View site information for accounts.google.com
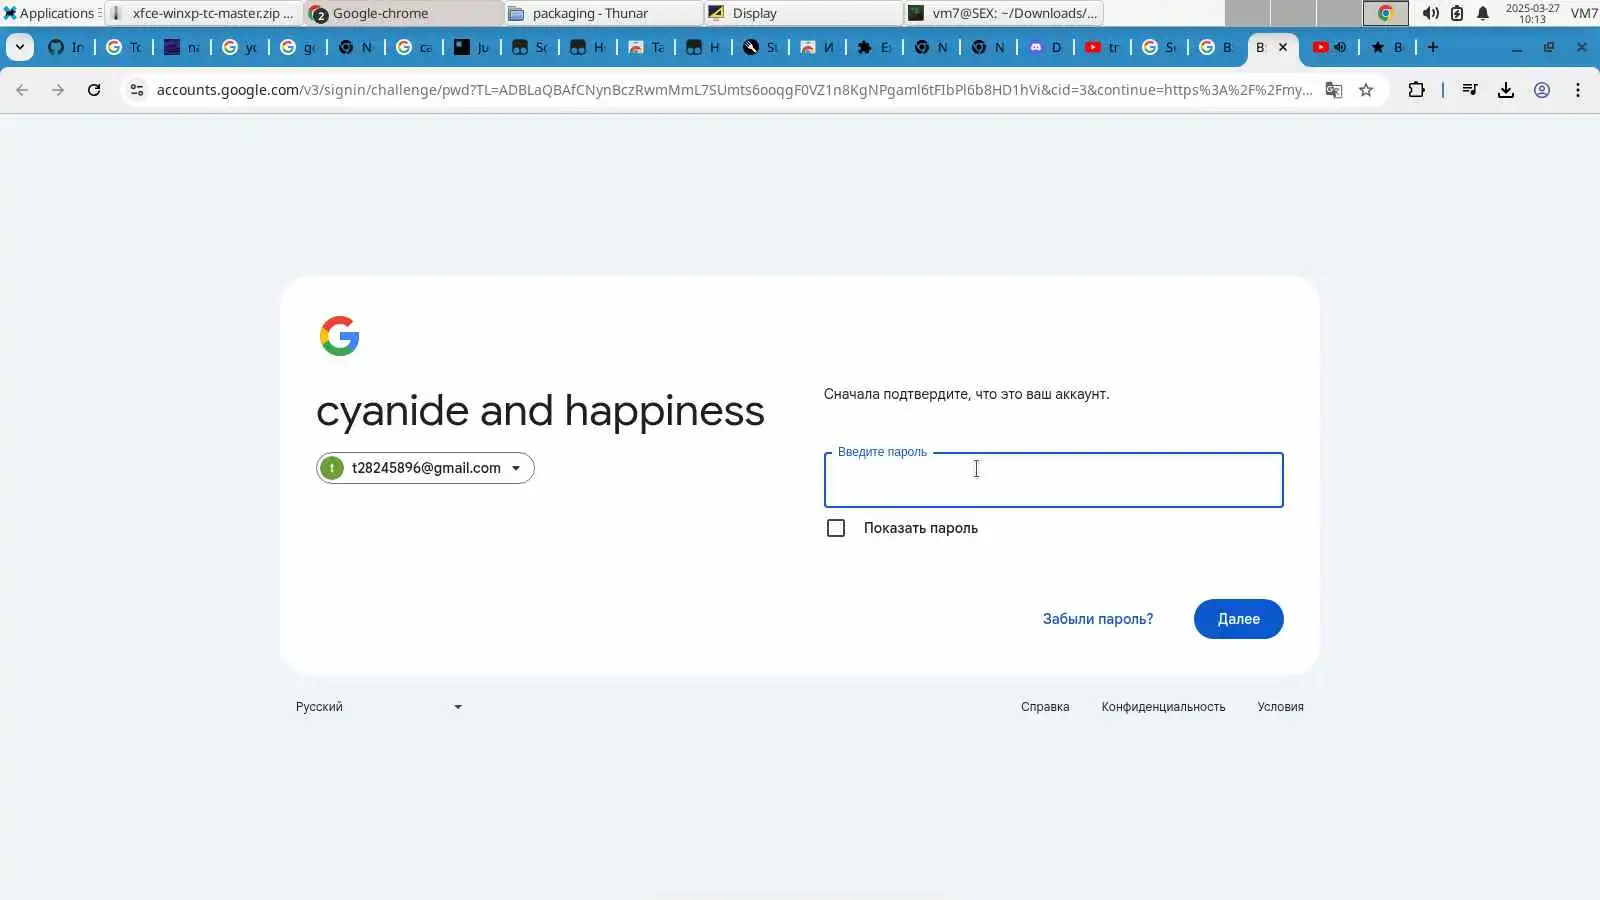 [137, 90]
